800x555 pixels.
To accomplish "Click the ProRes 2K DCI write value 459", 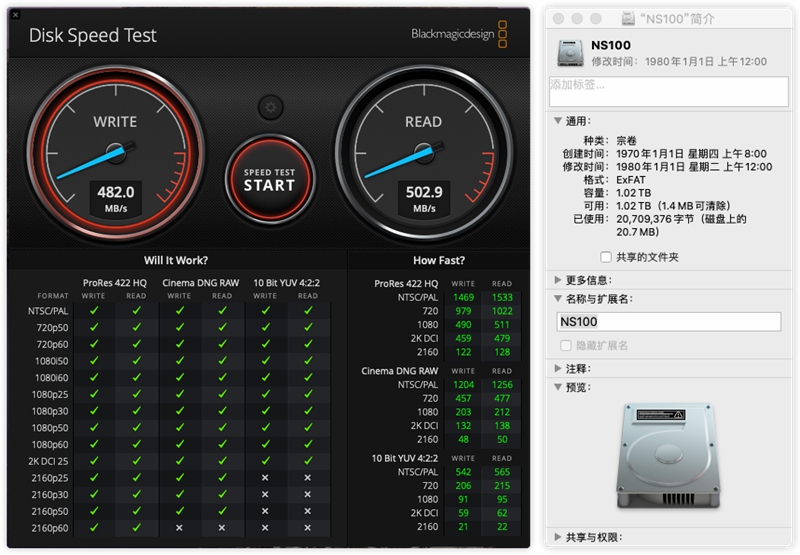I will pos(463,338).
